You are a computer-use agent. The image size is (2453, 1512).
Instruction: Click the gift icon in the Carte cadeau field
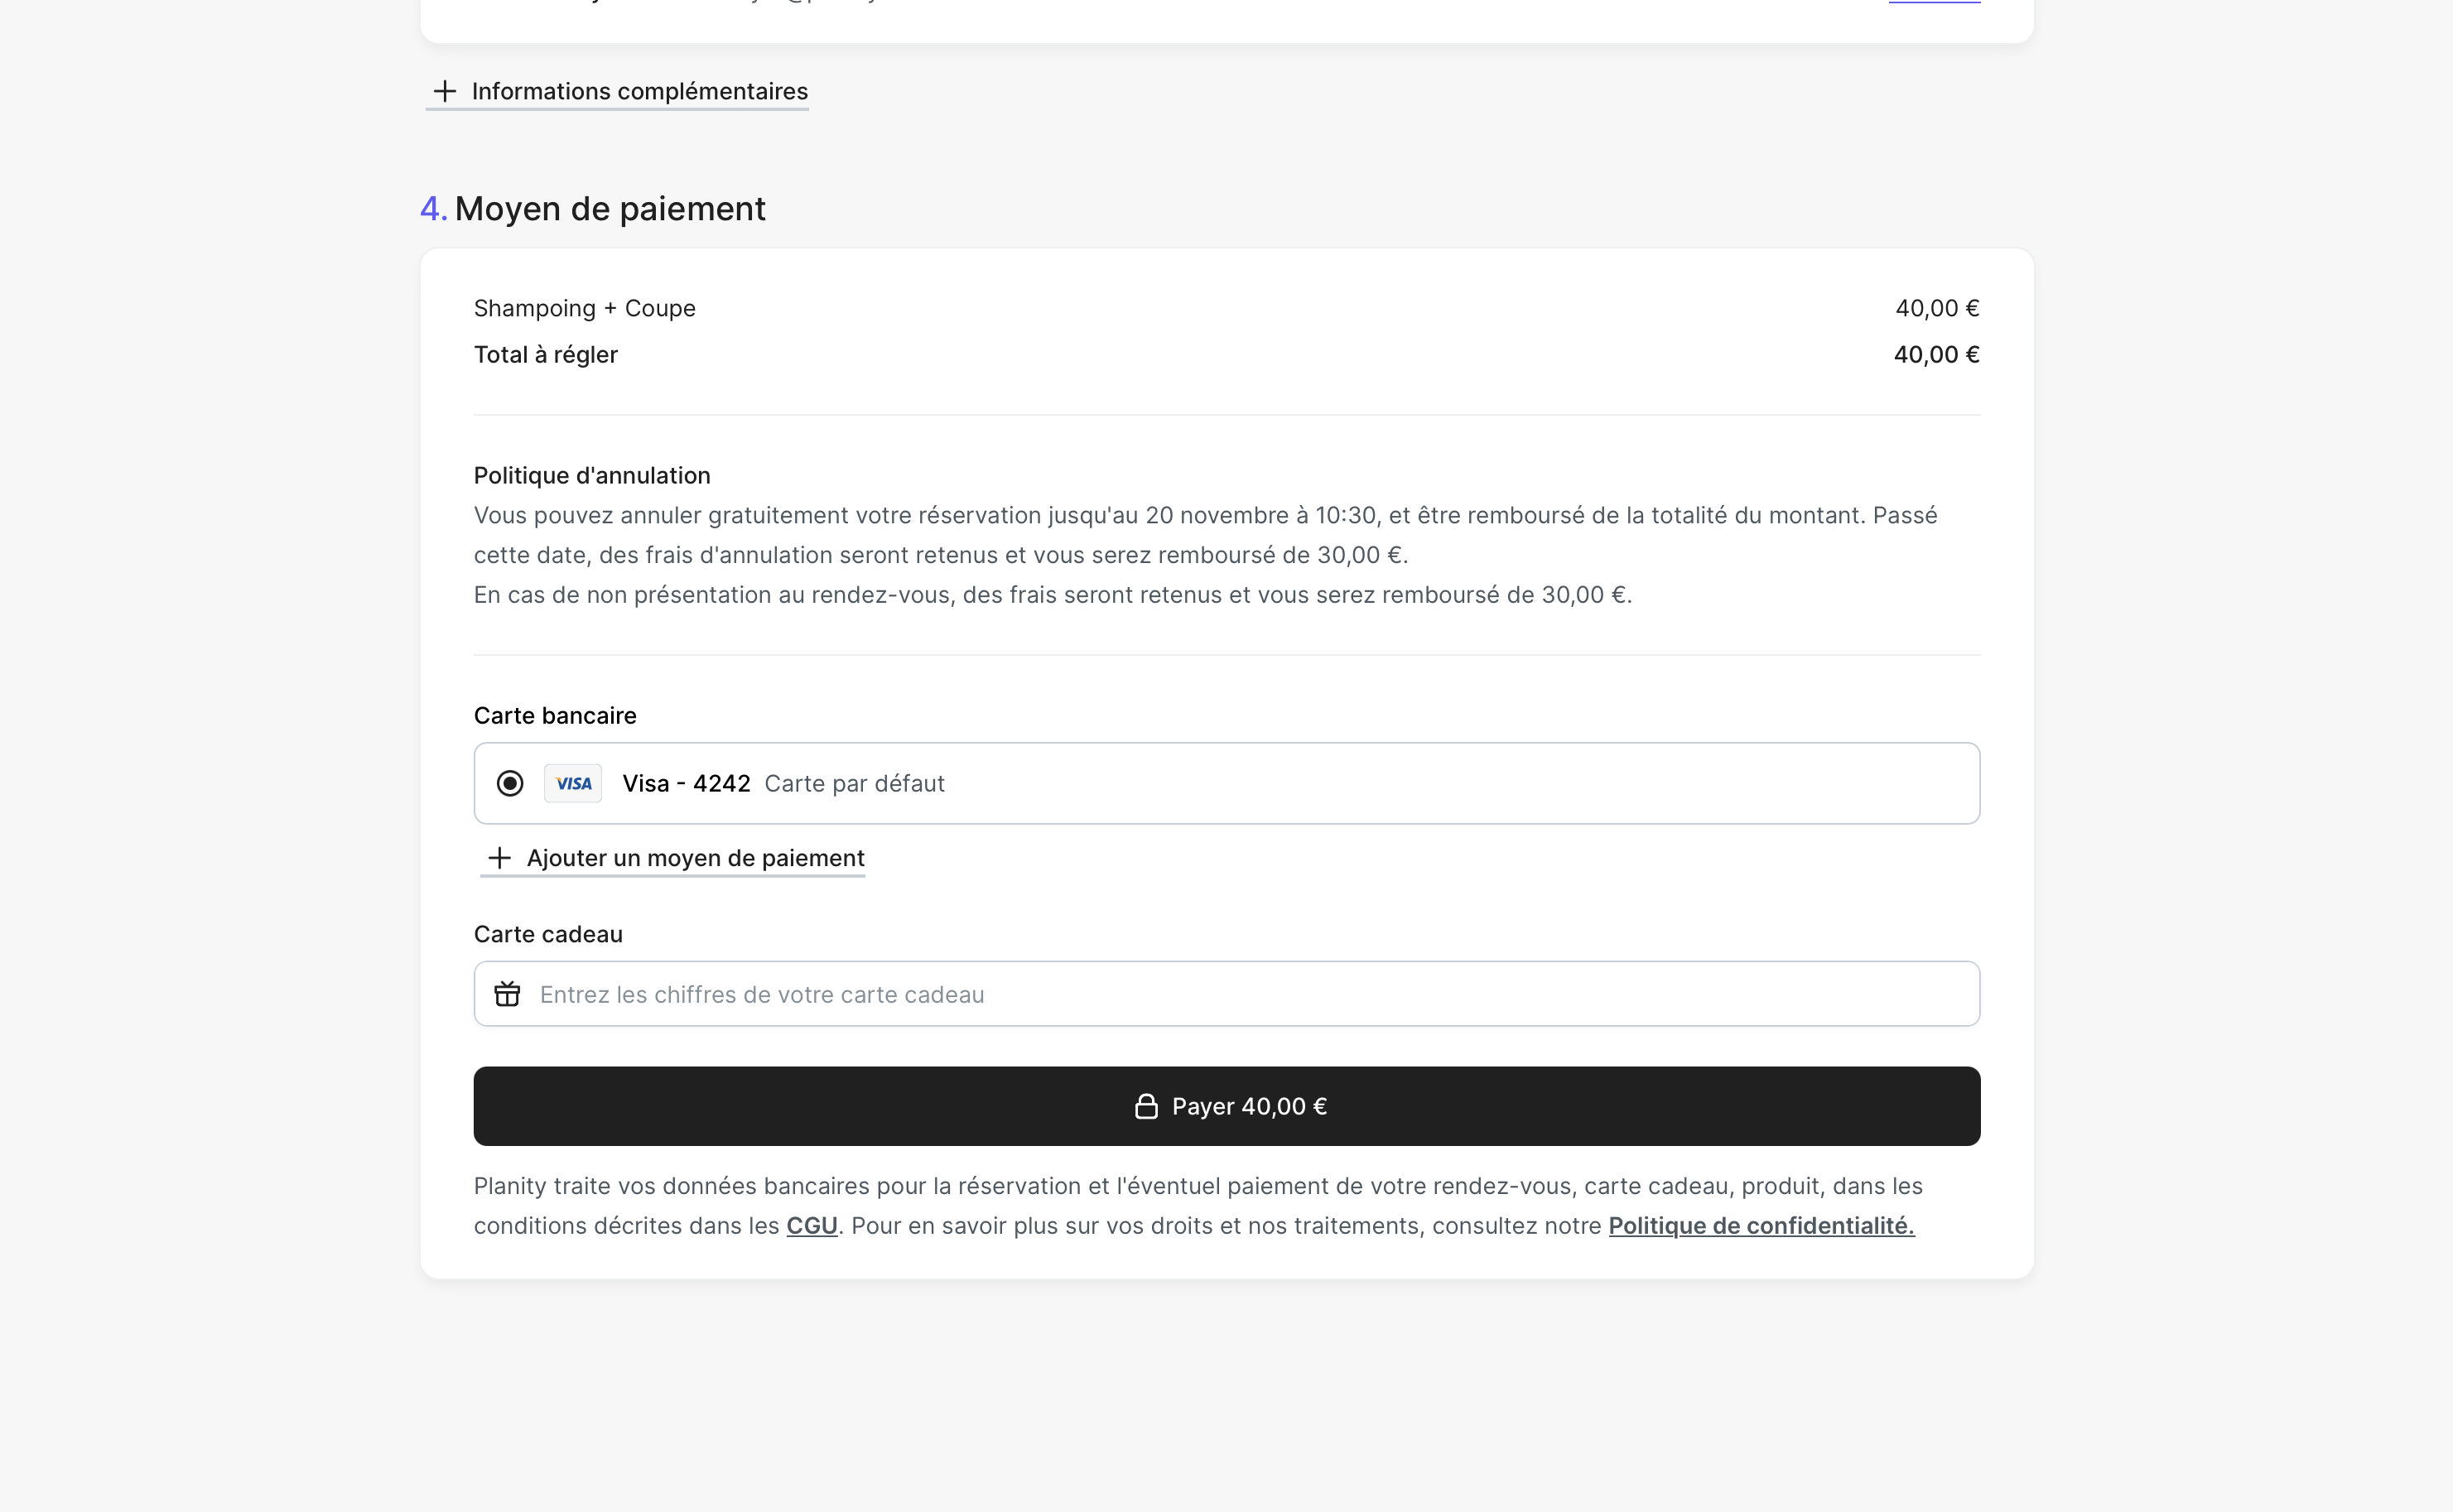[x=508, y=994]
